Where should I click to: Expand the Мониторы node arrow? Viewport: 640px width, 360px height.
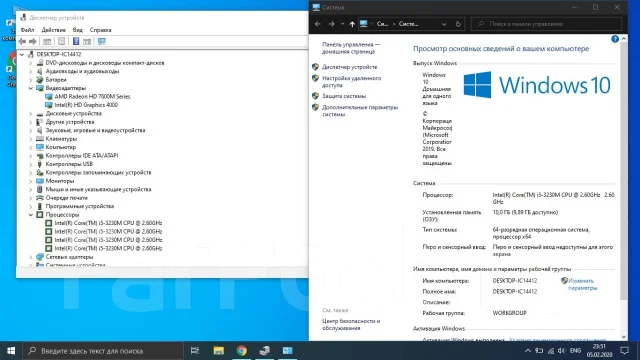tap(31, 181)
